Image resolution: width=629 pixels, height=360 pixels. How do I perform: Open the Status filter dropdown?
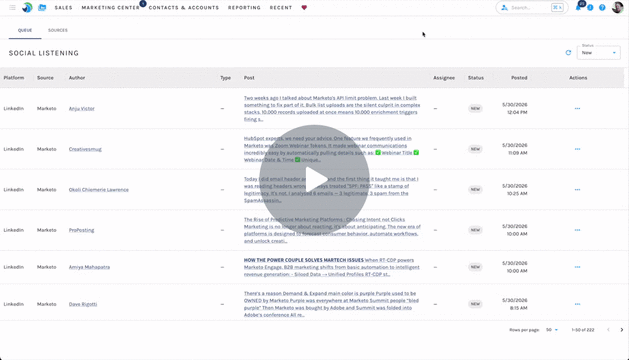tap(599, 53)
